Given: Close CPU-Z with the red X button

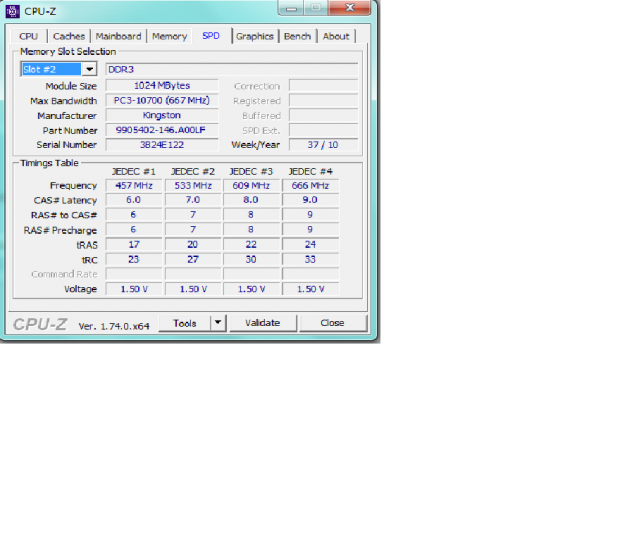Looking at the screenshot, I should point(350,8).
